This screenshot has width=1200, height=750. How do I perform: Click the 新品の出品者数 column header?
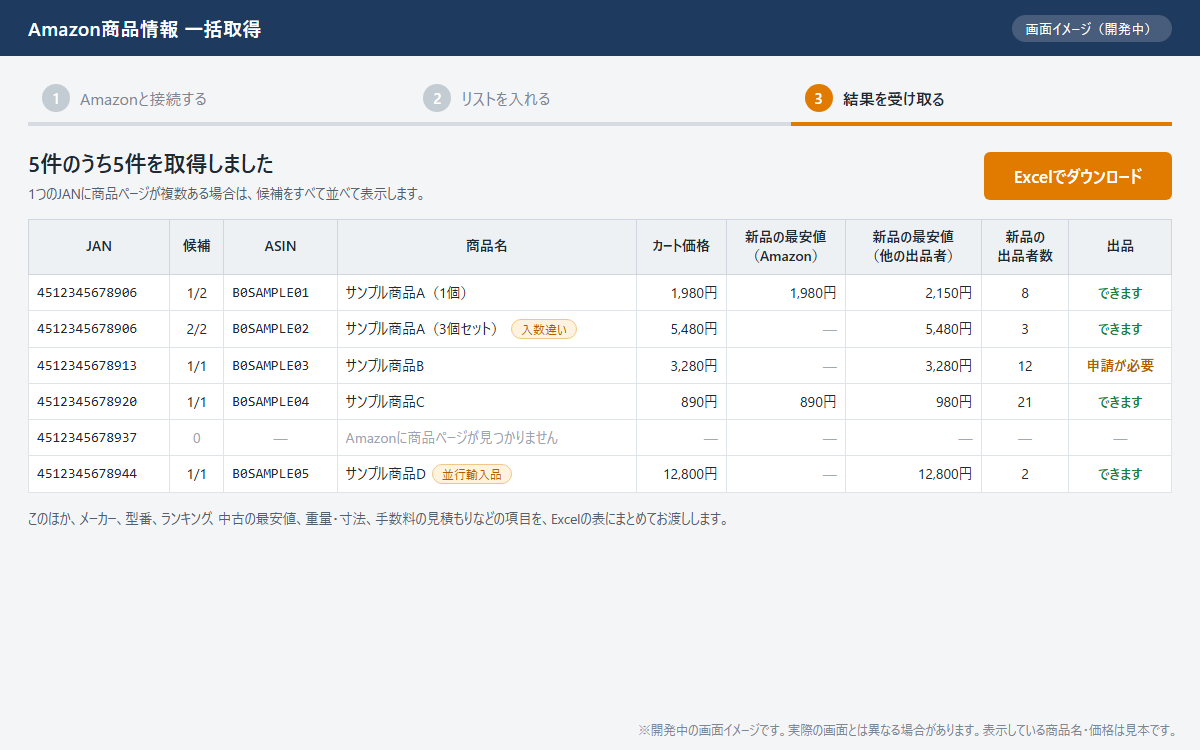pos(1024,247)
